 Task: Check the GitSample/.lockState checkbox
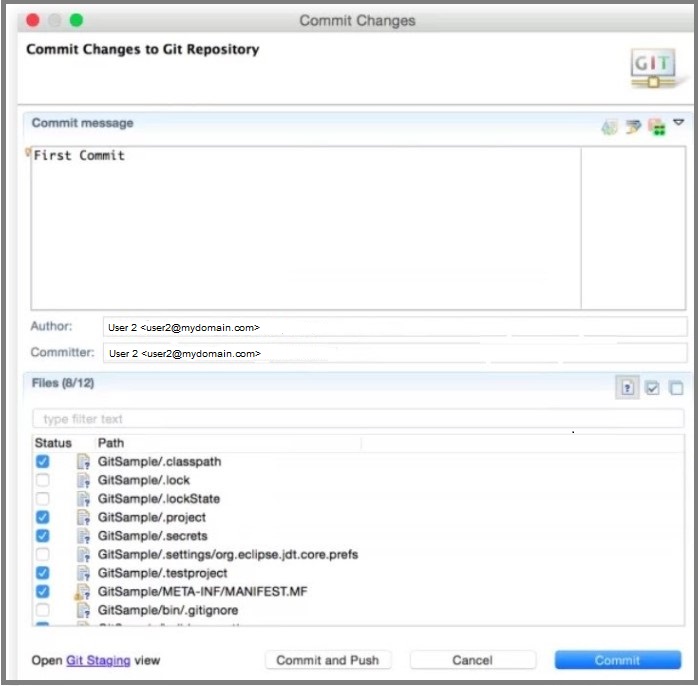[43, 499]
